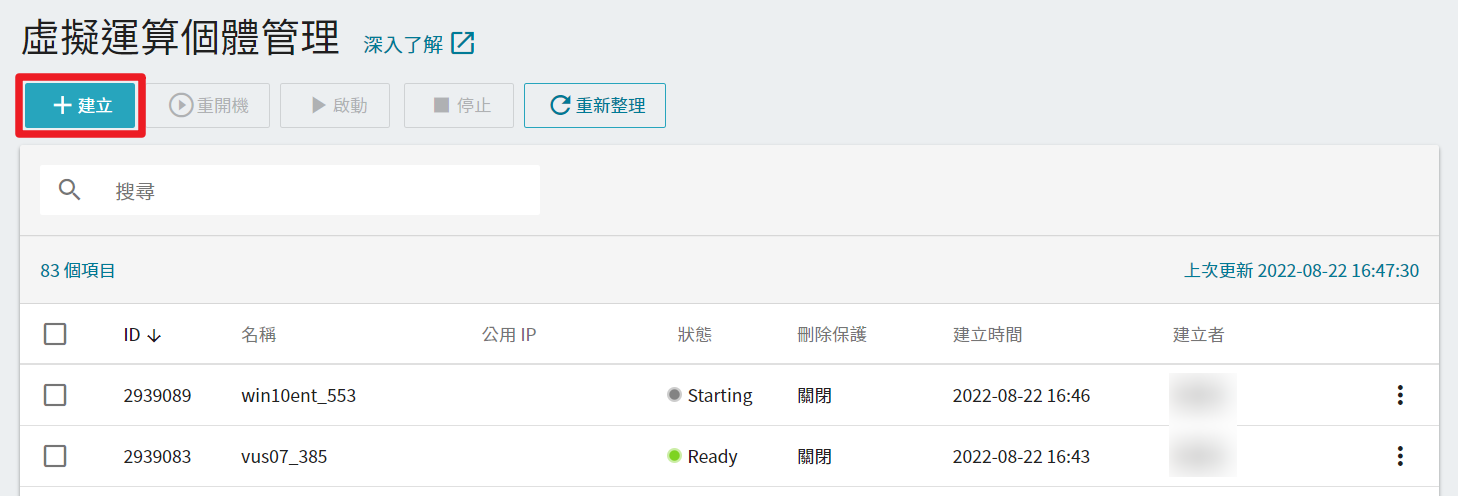Type in the 搜尋 search field
Screen dimensions: 1458x496
click(x=320, y=190)
